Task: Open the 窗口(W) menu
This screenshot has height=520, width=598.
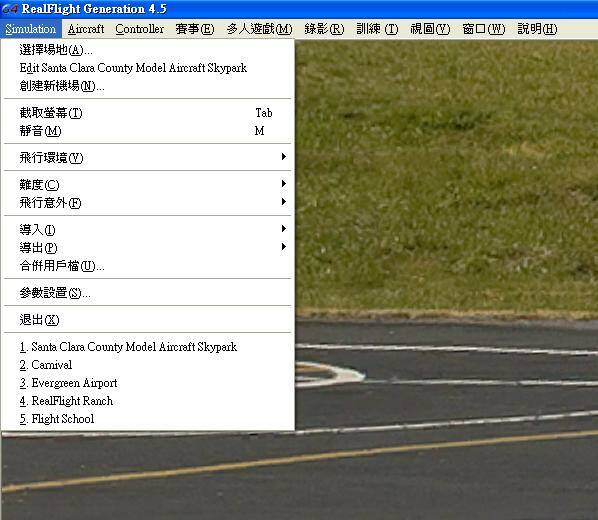Action: [x=484, y=29]
